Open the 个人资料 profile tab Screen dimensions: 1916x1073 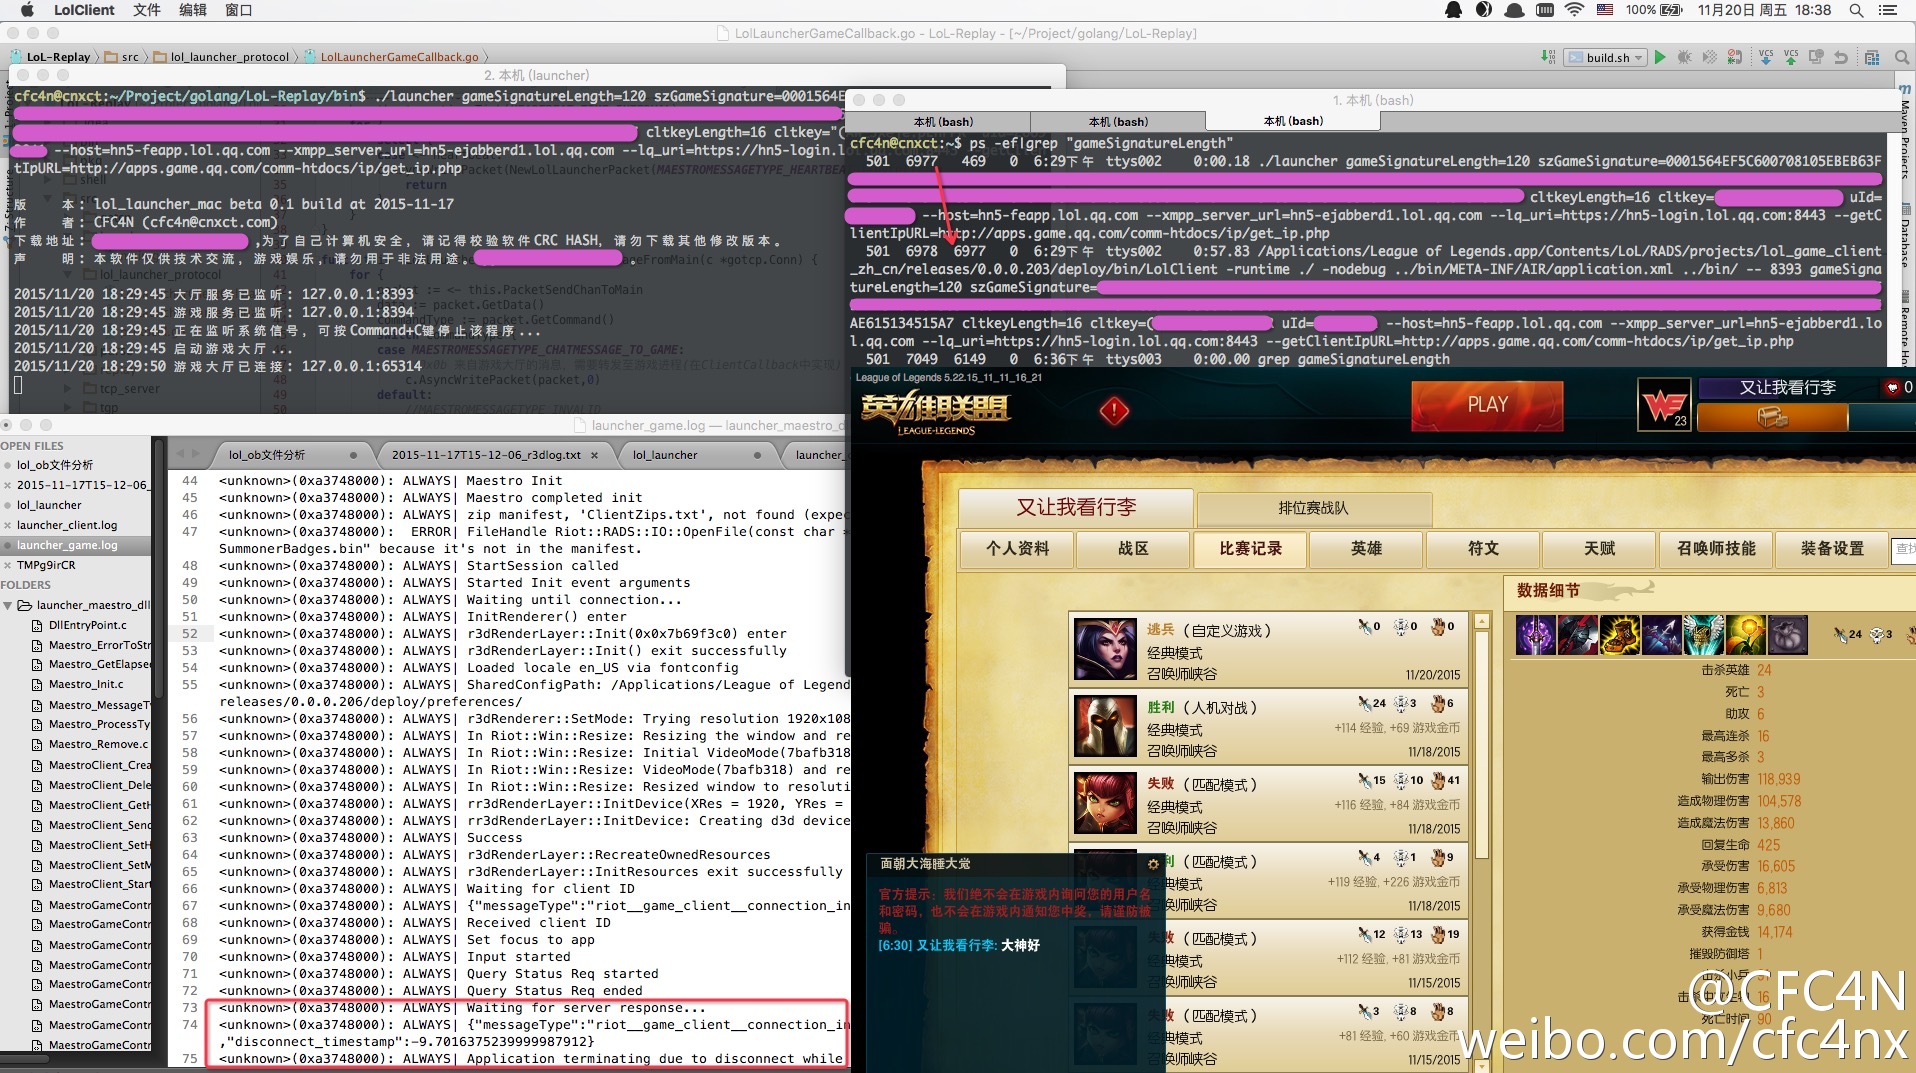[1017, 549]
